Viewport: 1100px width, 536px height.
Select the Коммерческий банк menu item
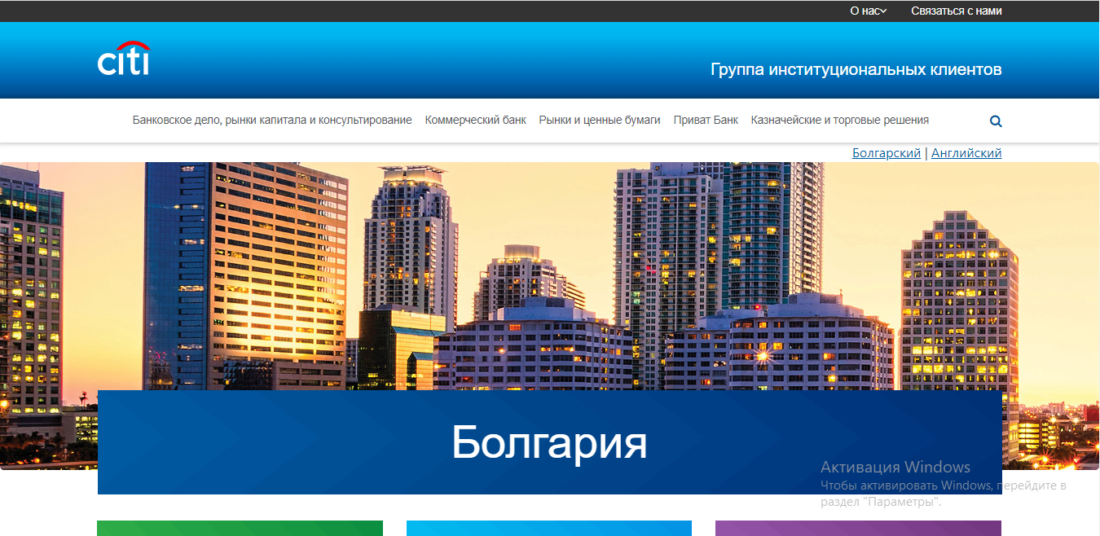click(x=475, y=120)
